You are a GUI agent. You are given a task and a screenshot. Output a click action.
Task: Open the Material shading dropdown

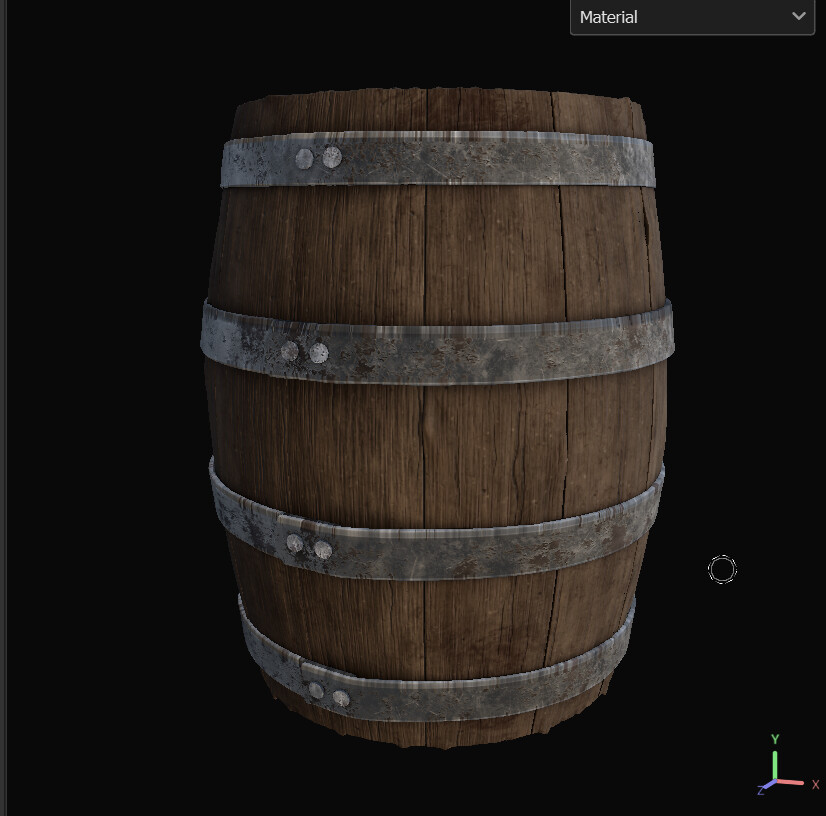pyautogui.click(x=692, y=17)
